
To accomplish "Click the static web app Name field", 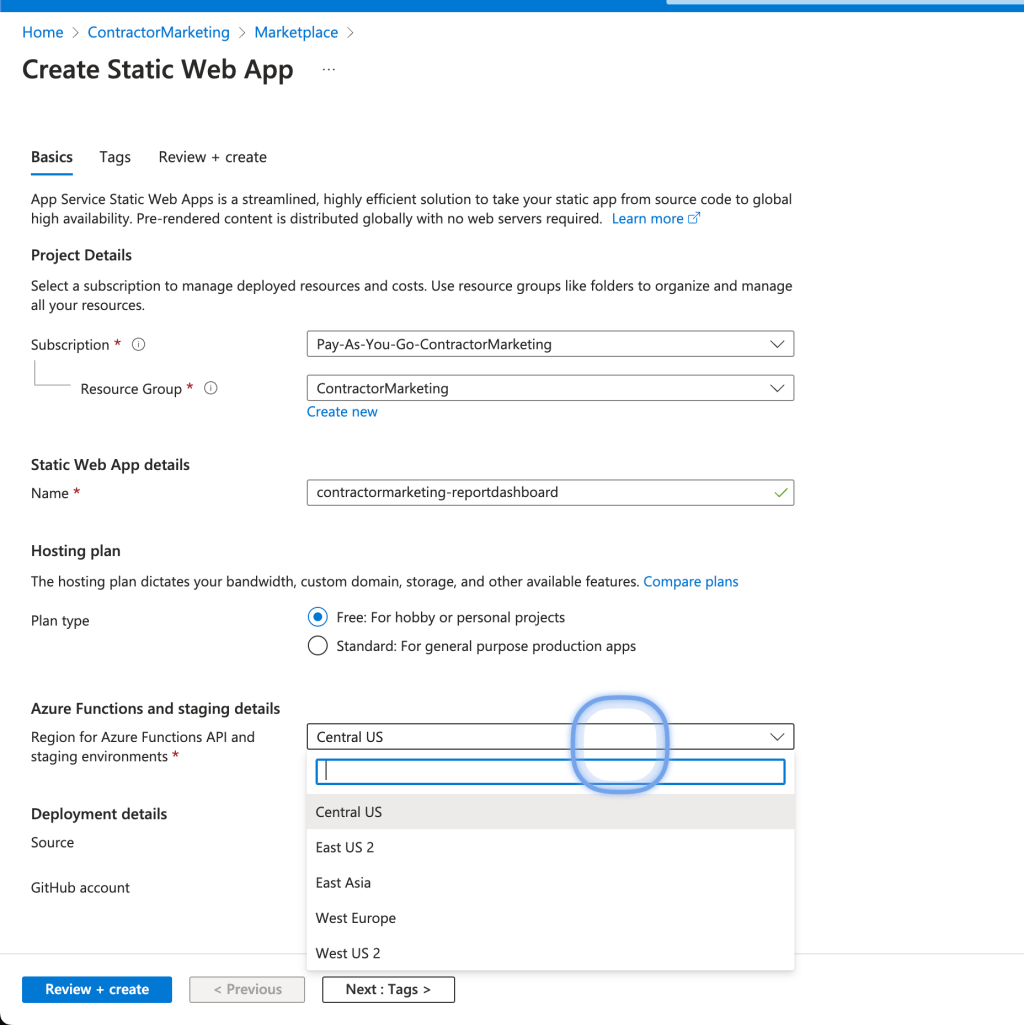I will 550,493.
